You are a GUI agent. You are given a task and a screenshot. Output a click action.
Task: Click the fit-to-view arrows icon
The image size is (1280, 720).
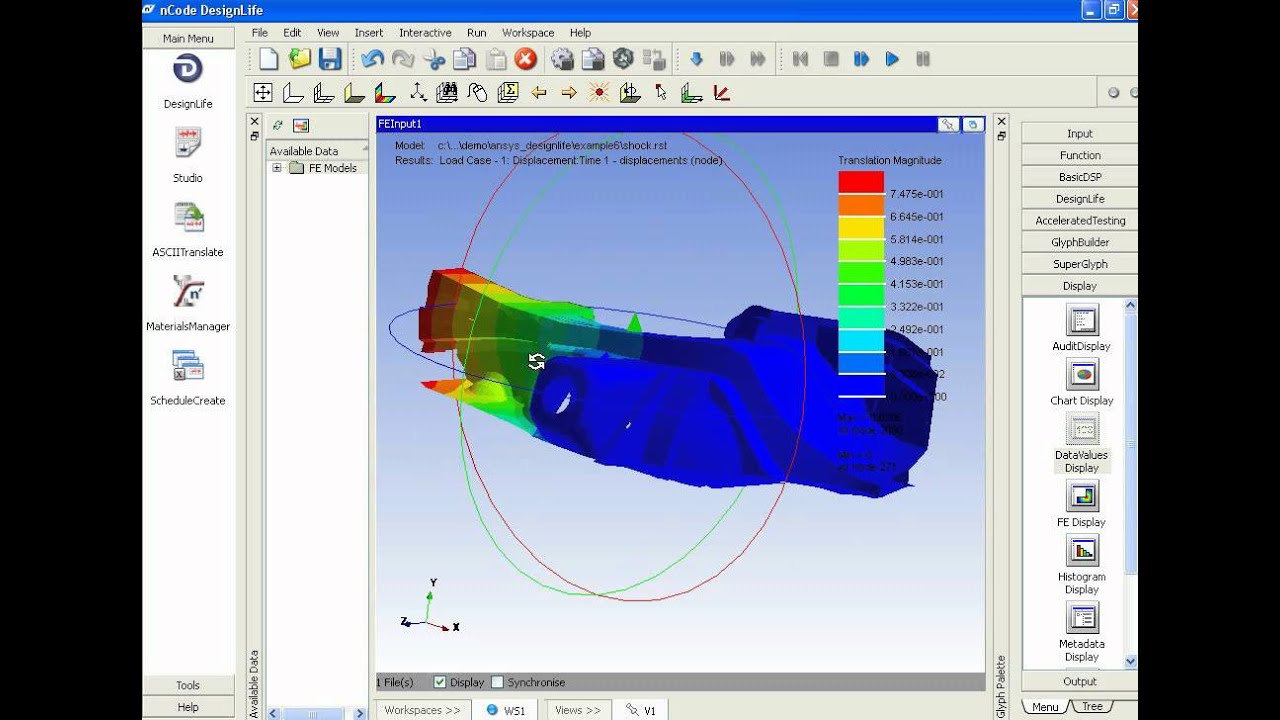263,93
